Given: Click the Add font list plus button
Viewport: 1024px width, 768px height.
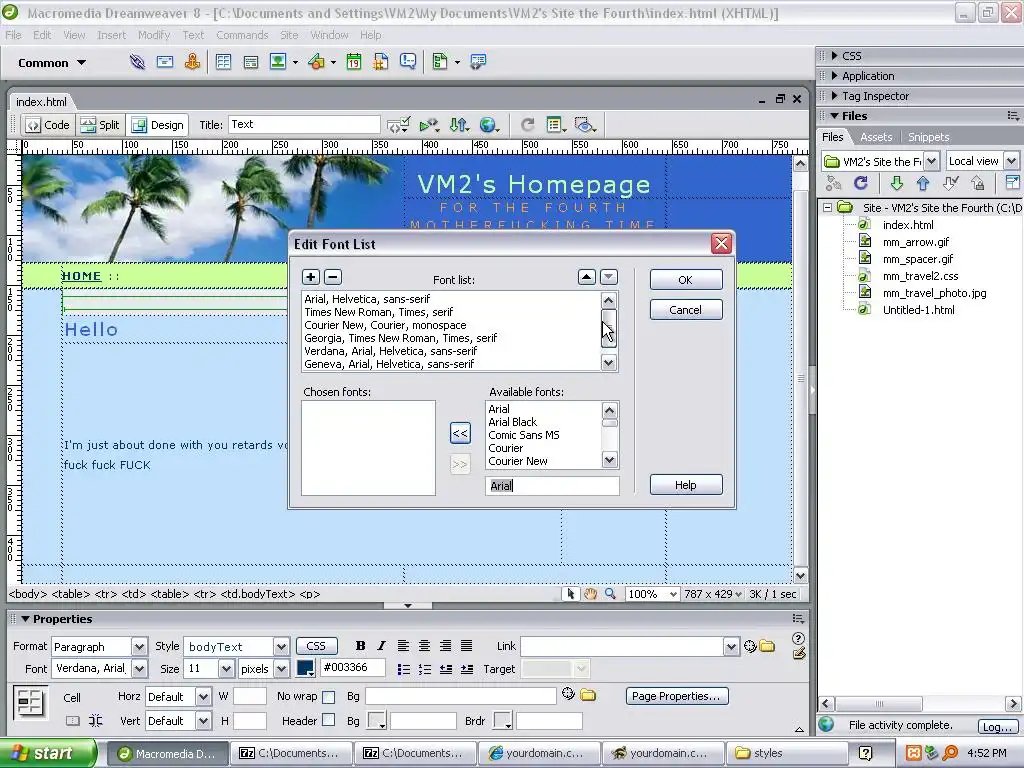Looking at the screenshot, I should (311, 277).
